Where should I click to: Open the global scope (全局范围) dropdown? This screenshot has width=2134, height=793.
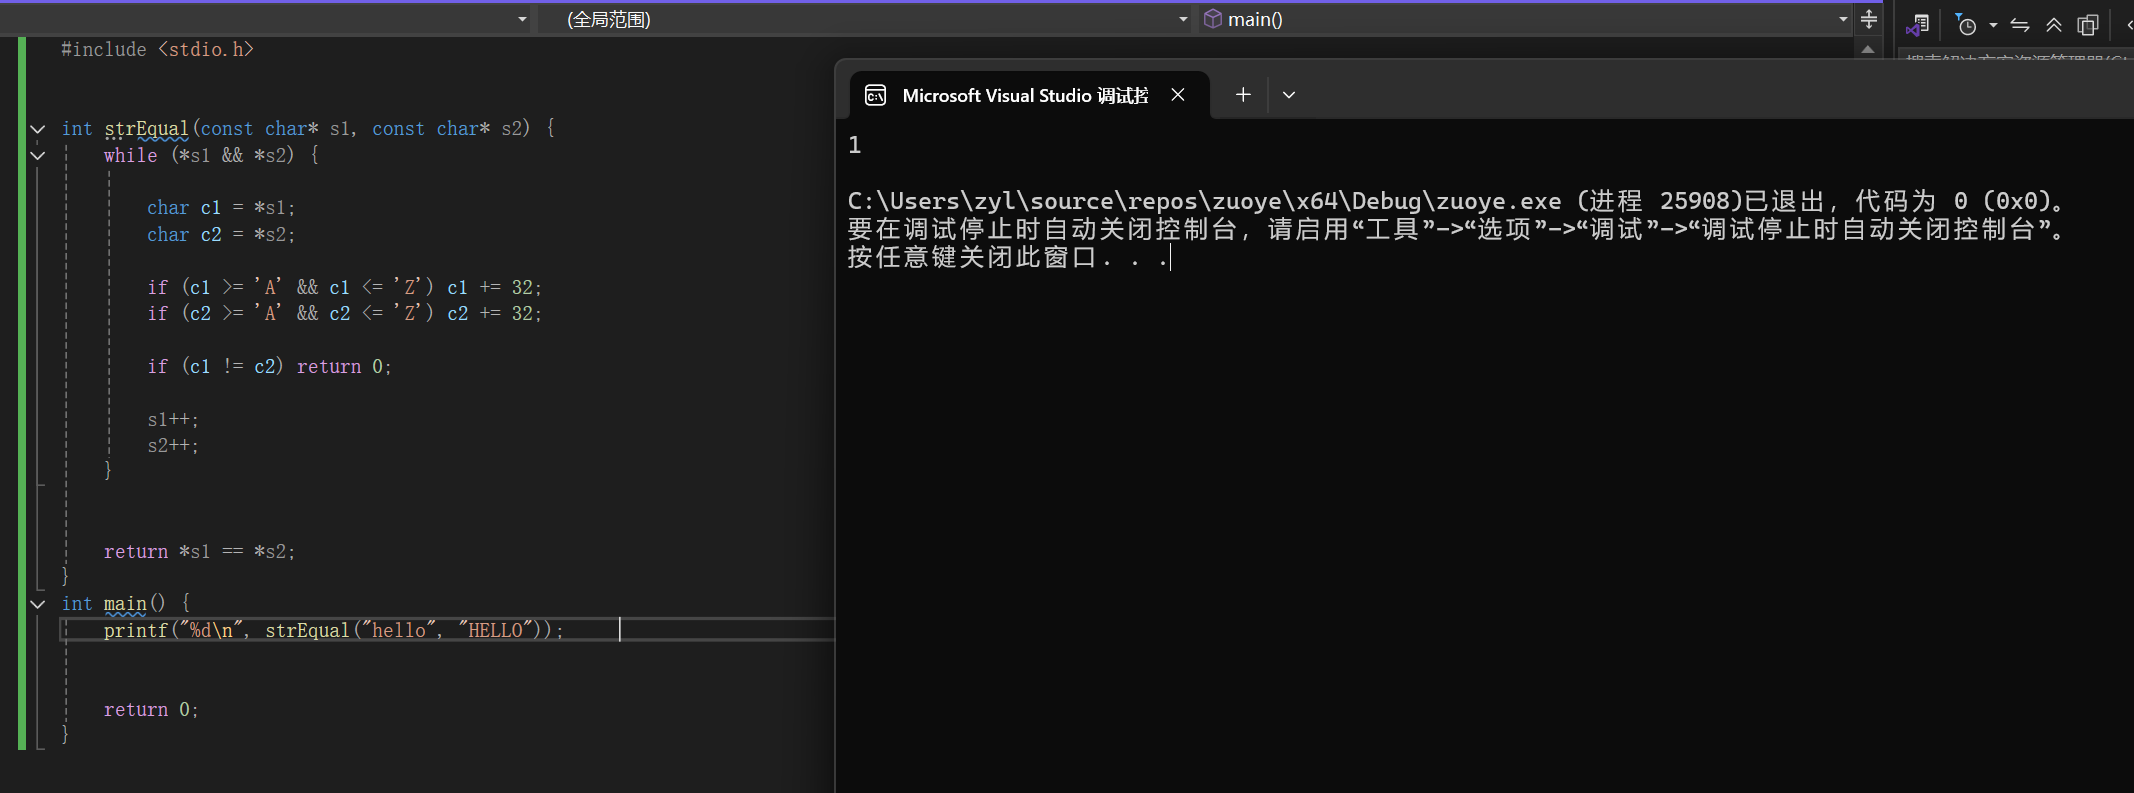865,19
